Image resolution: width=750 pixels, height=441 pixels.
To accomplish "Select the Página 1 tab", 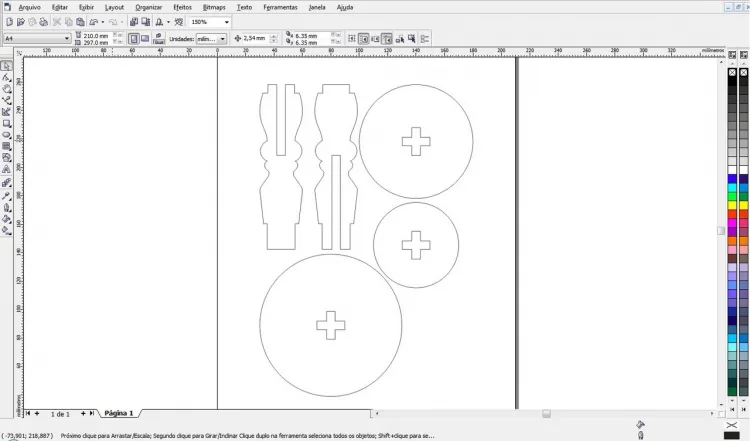I will tap(119, 413).
